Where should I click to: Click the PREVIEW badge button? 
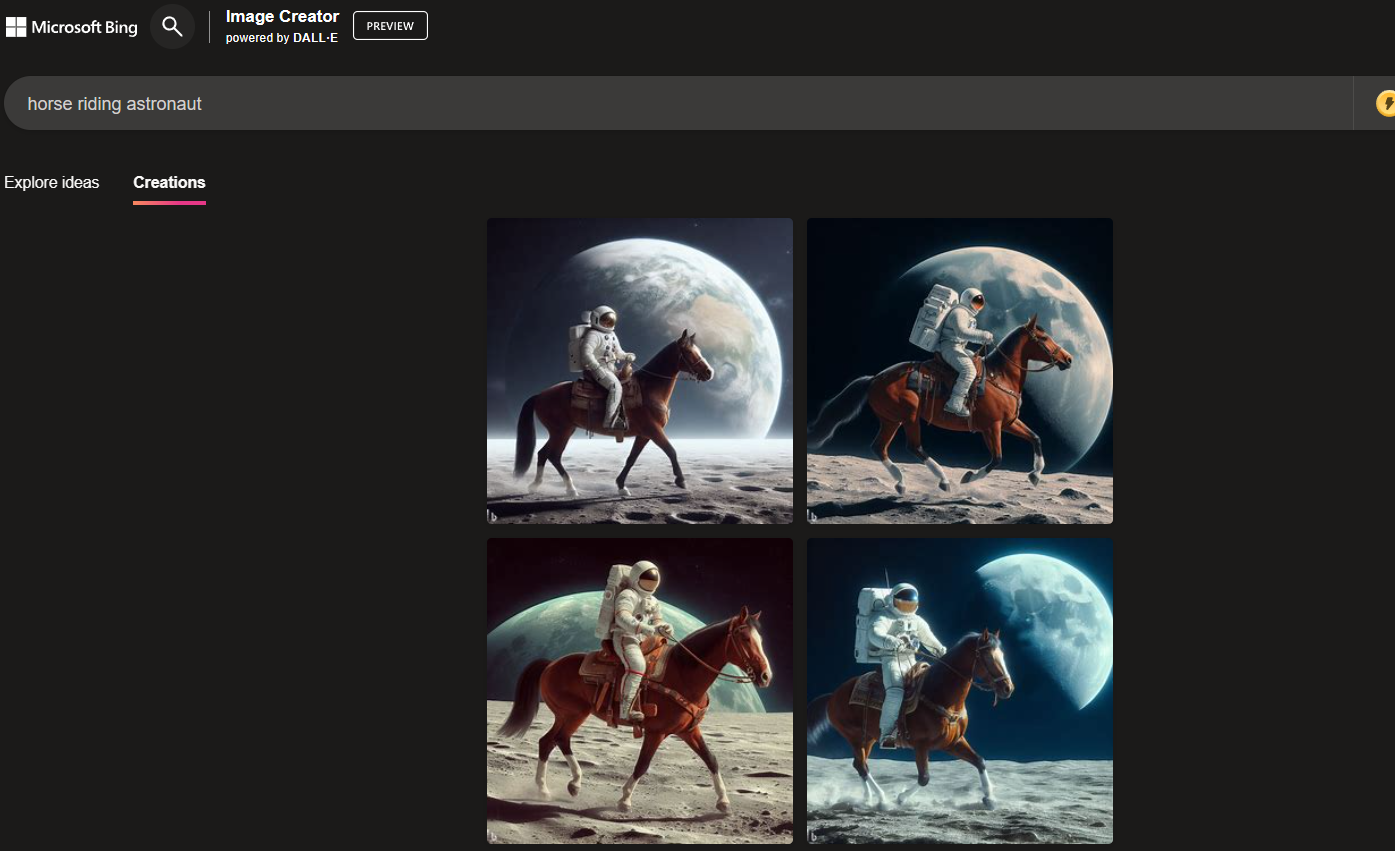(x=390, y=26)
